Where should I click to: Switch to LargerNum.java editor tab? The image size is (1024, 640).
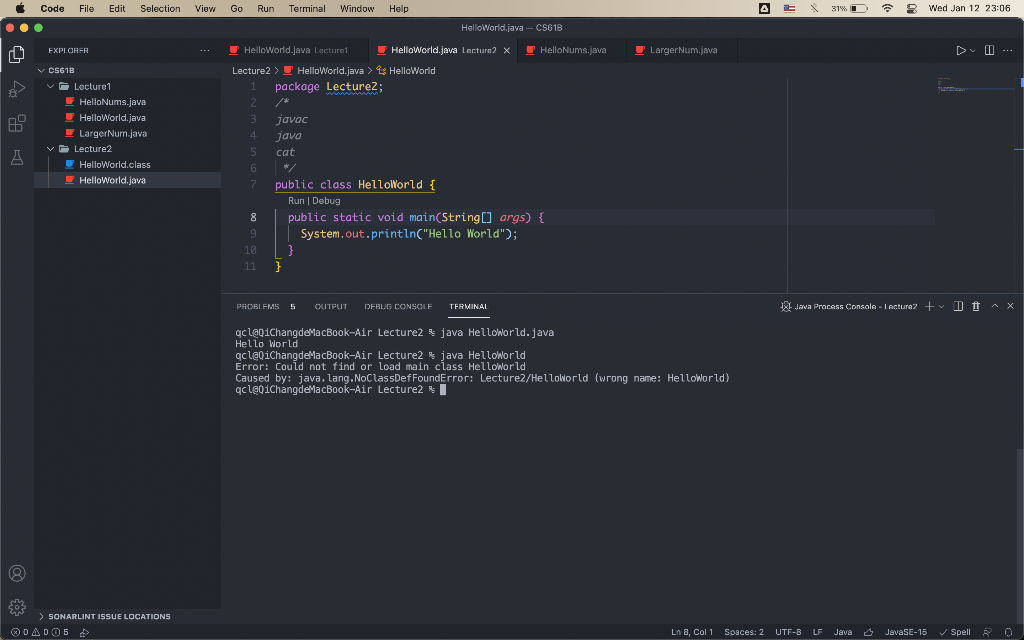click(682, 50)
